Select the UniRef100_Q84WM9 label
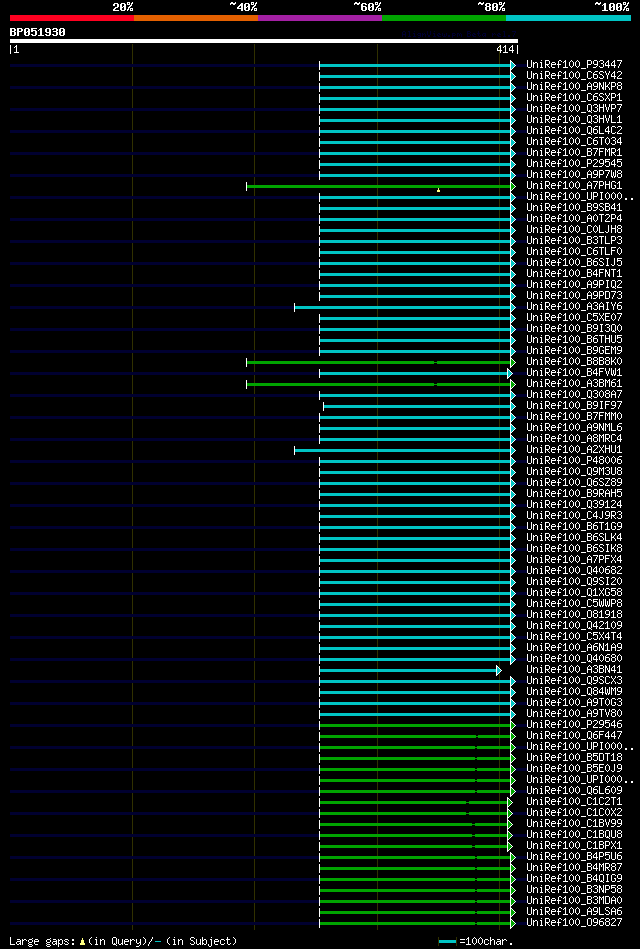640x949 pixels. click(574, 692)
